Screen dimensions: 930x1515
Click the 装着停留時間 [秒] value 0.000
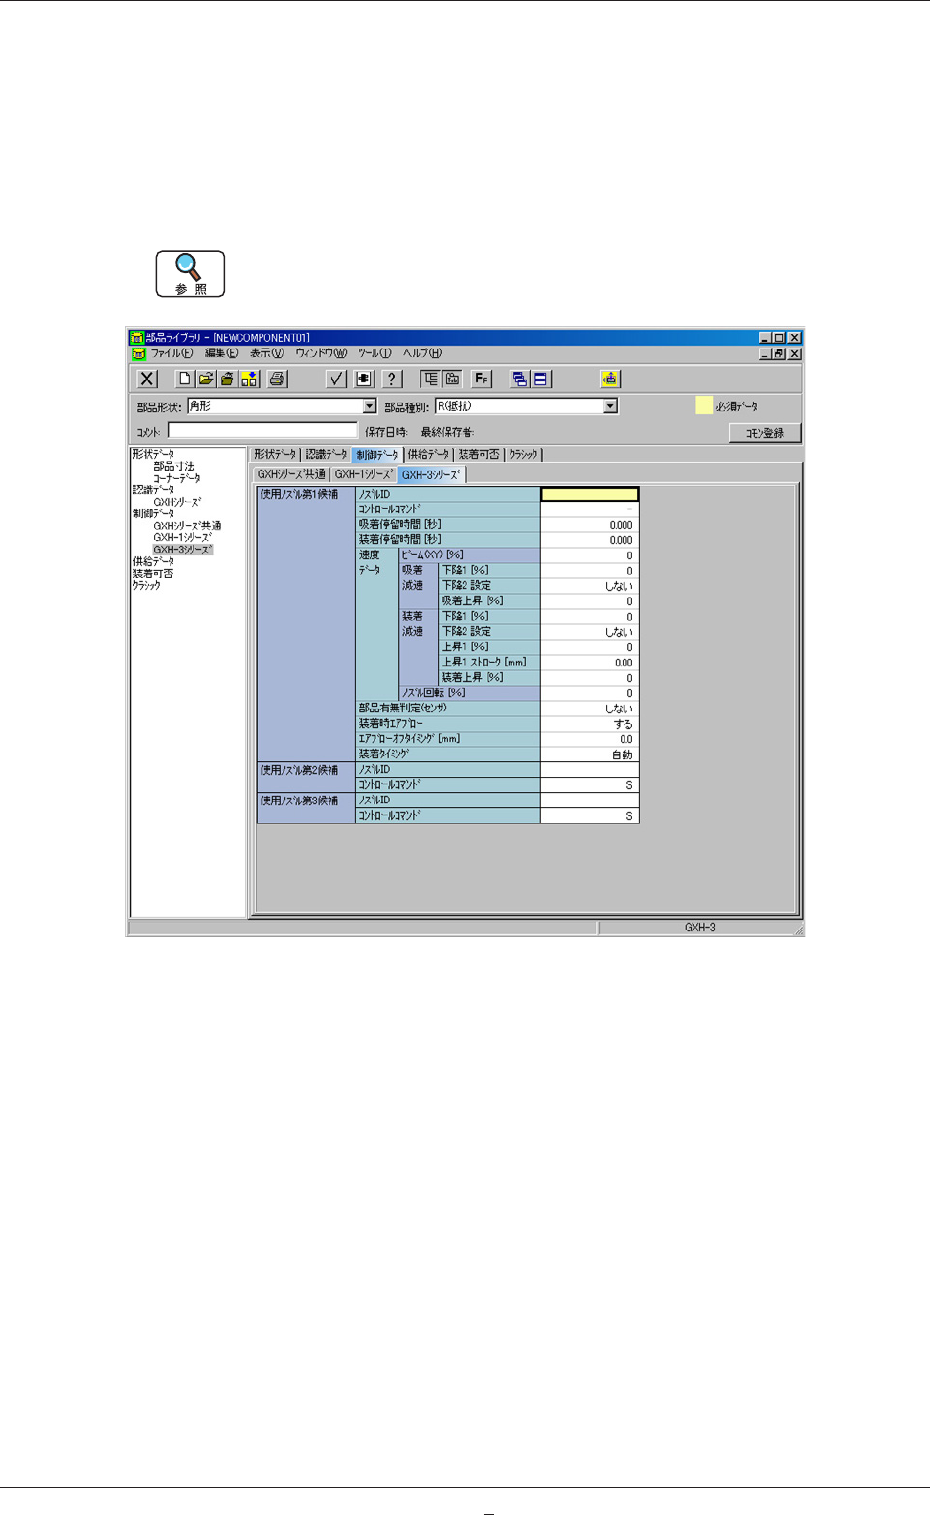[589, 540]
